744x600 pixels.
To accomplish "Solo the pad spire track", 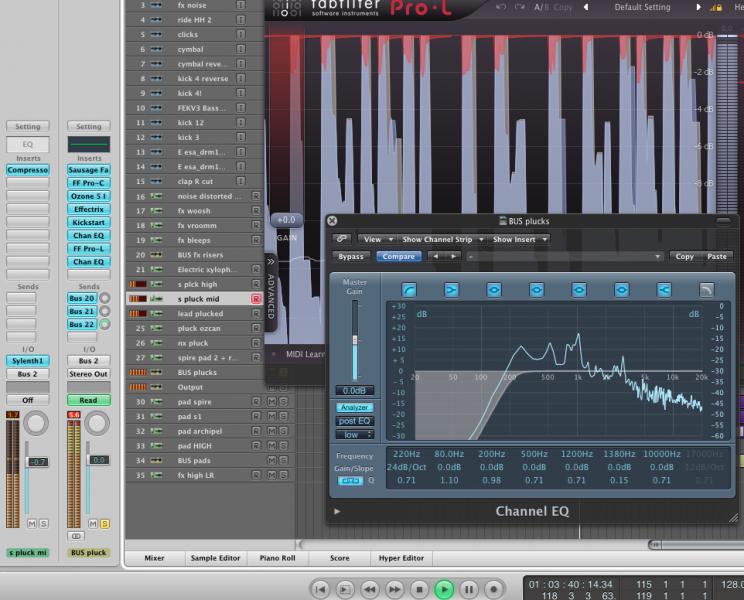I will pos(283,402).
